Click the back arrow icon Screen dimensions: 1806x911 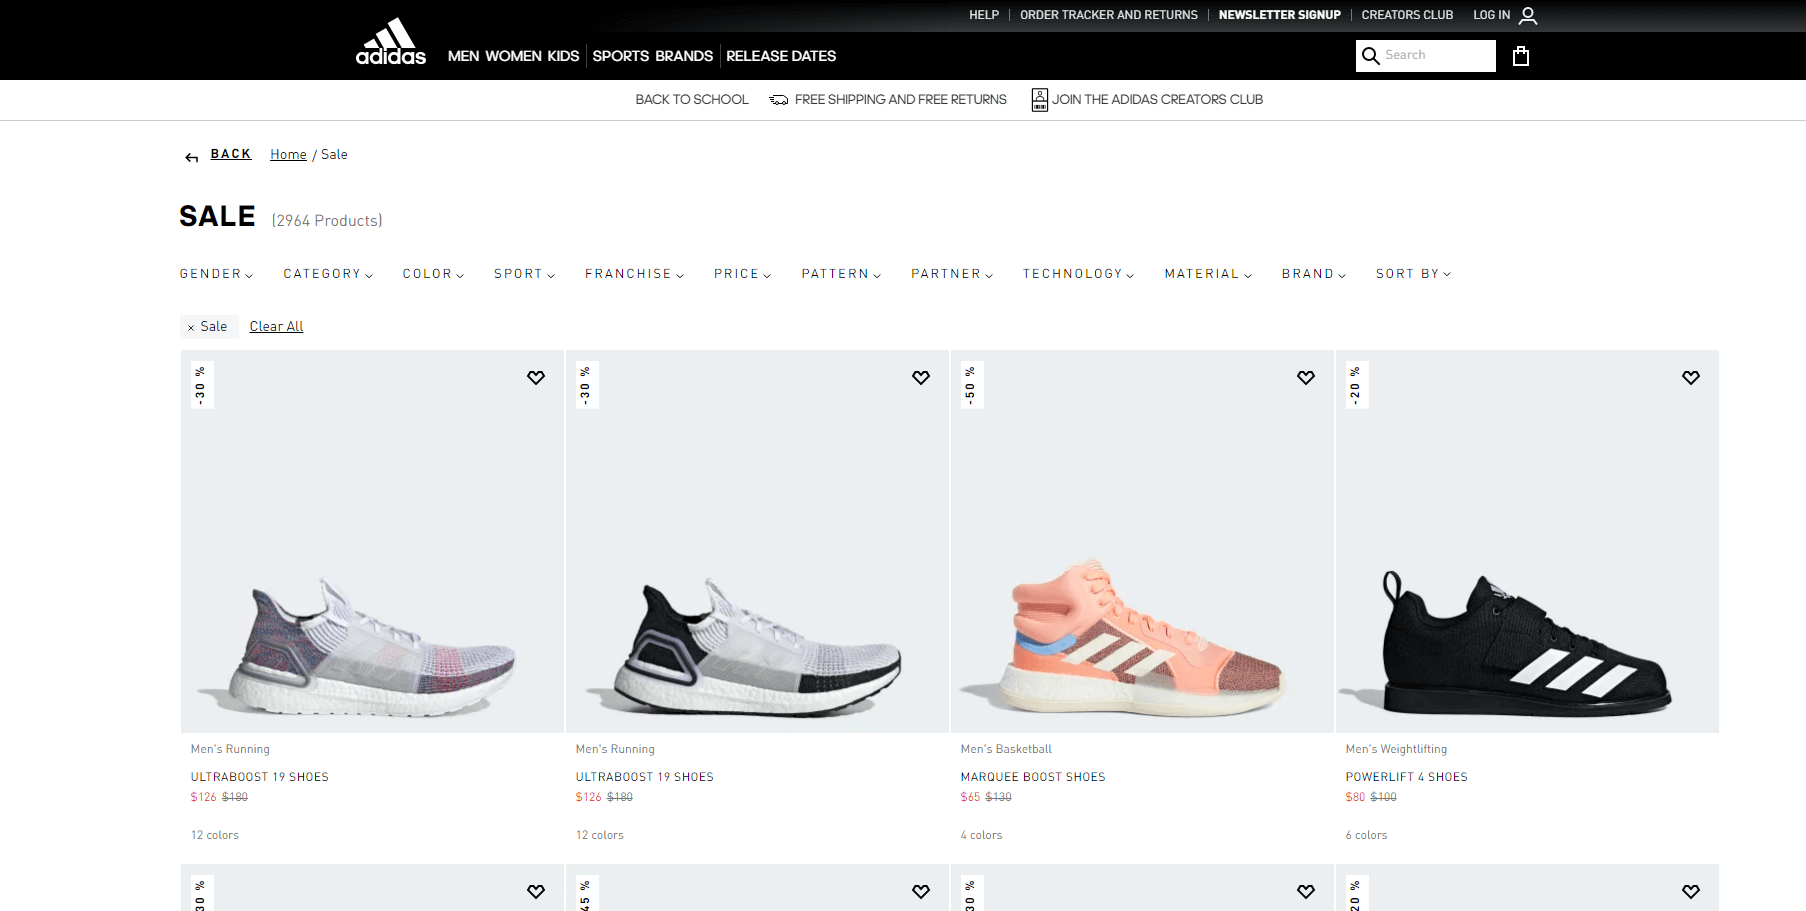(x=192, y=157)
